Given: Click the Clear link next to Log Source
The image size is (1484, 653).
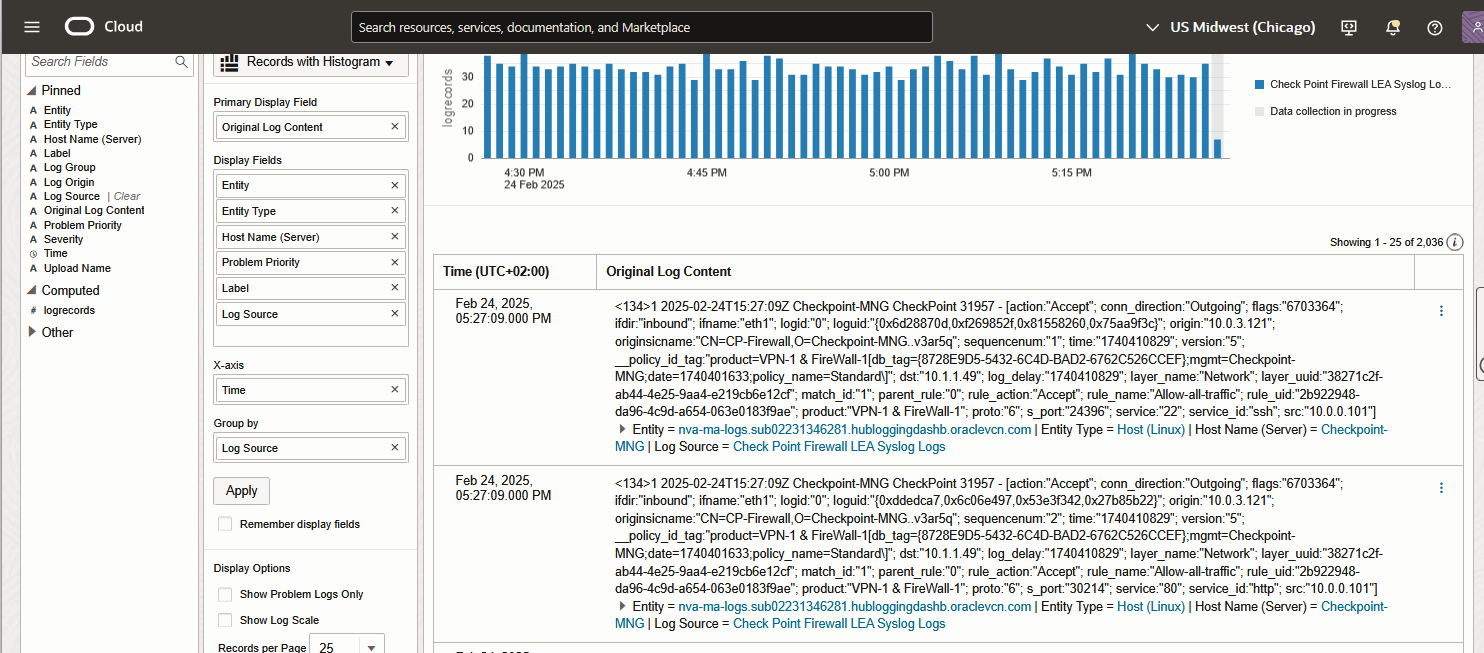Looking at the screenshot, I should point(127,196).
